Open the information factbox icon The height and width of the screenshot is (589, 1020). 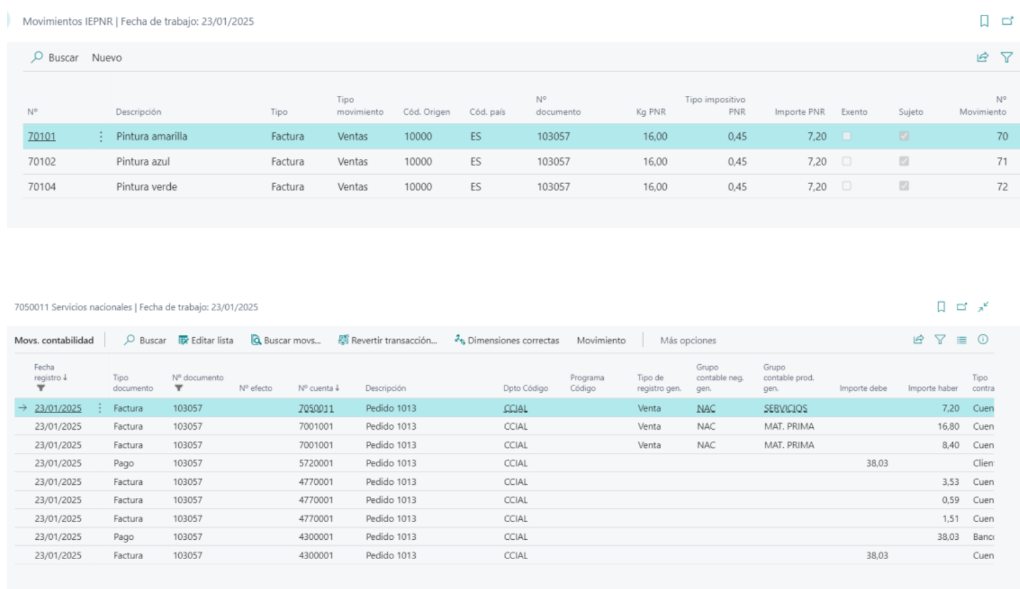983,340
